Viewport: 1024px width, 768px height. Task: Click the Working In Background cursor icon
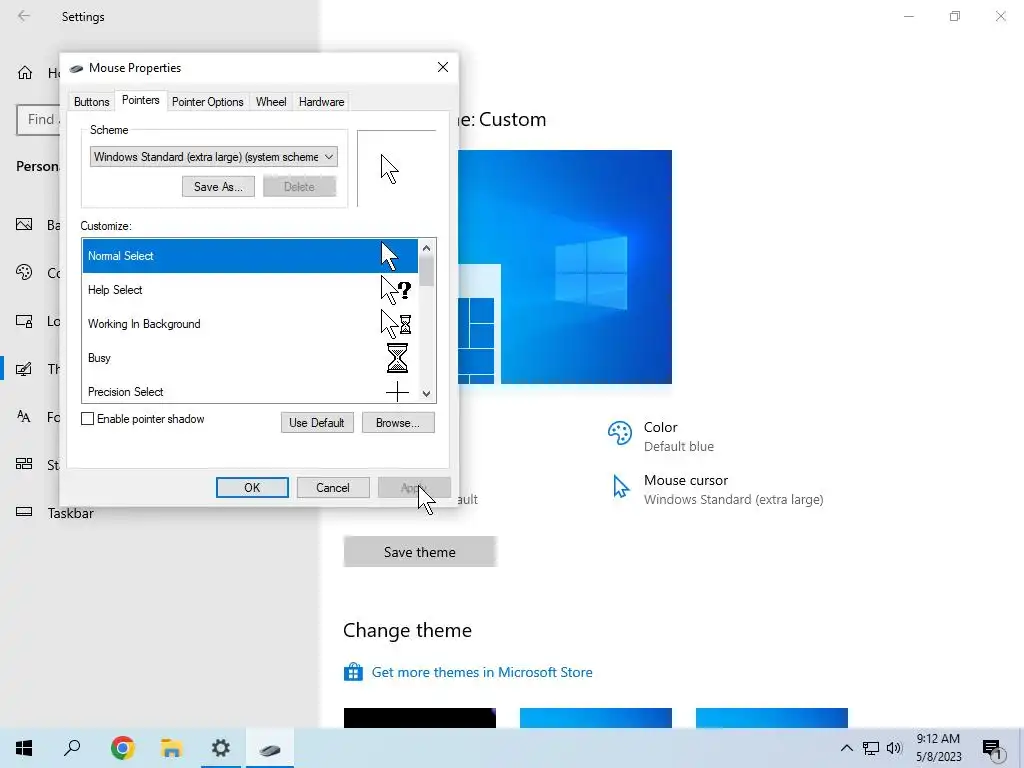point(396,324)
